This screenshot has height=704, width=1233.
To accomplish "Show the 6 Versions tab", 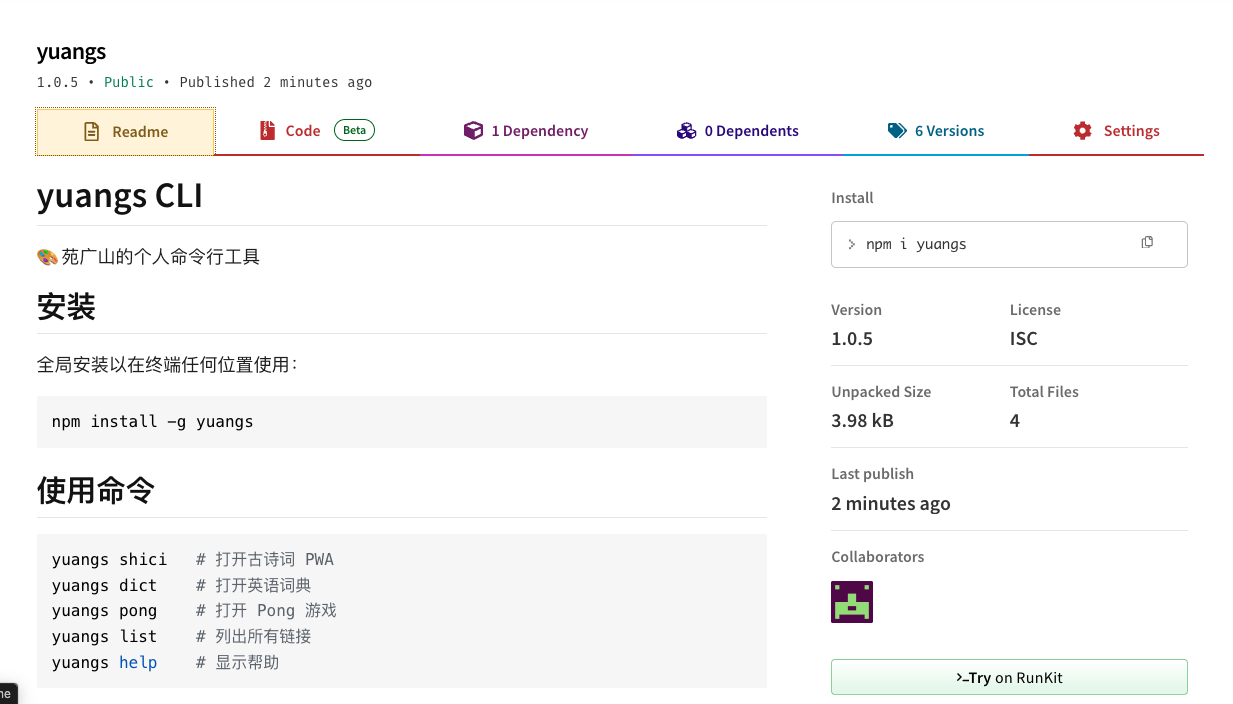I will pos(949,131).
